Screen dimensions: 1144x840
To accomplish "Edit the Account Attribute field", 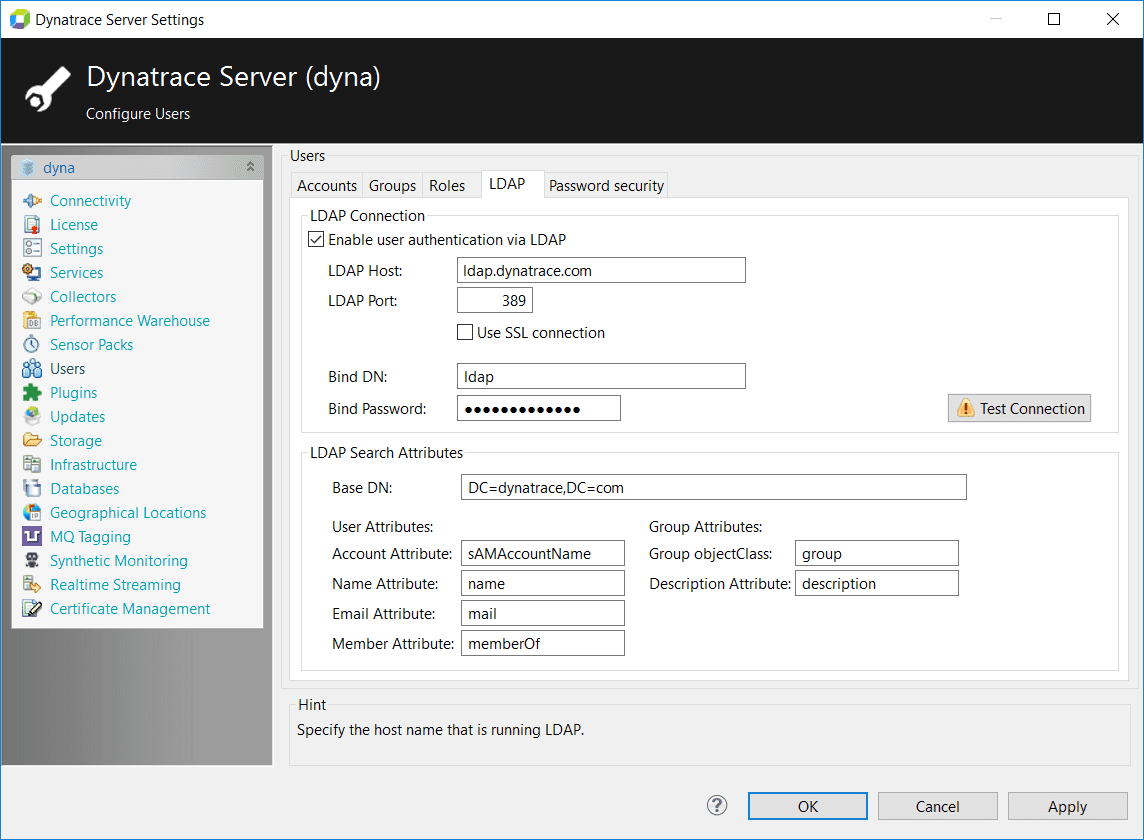I will (543, 552).
